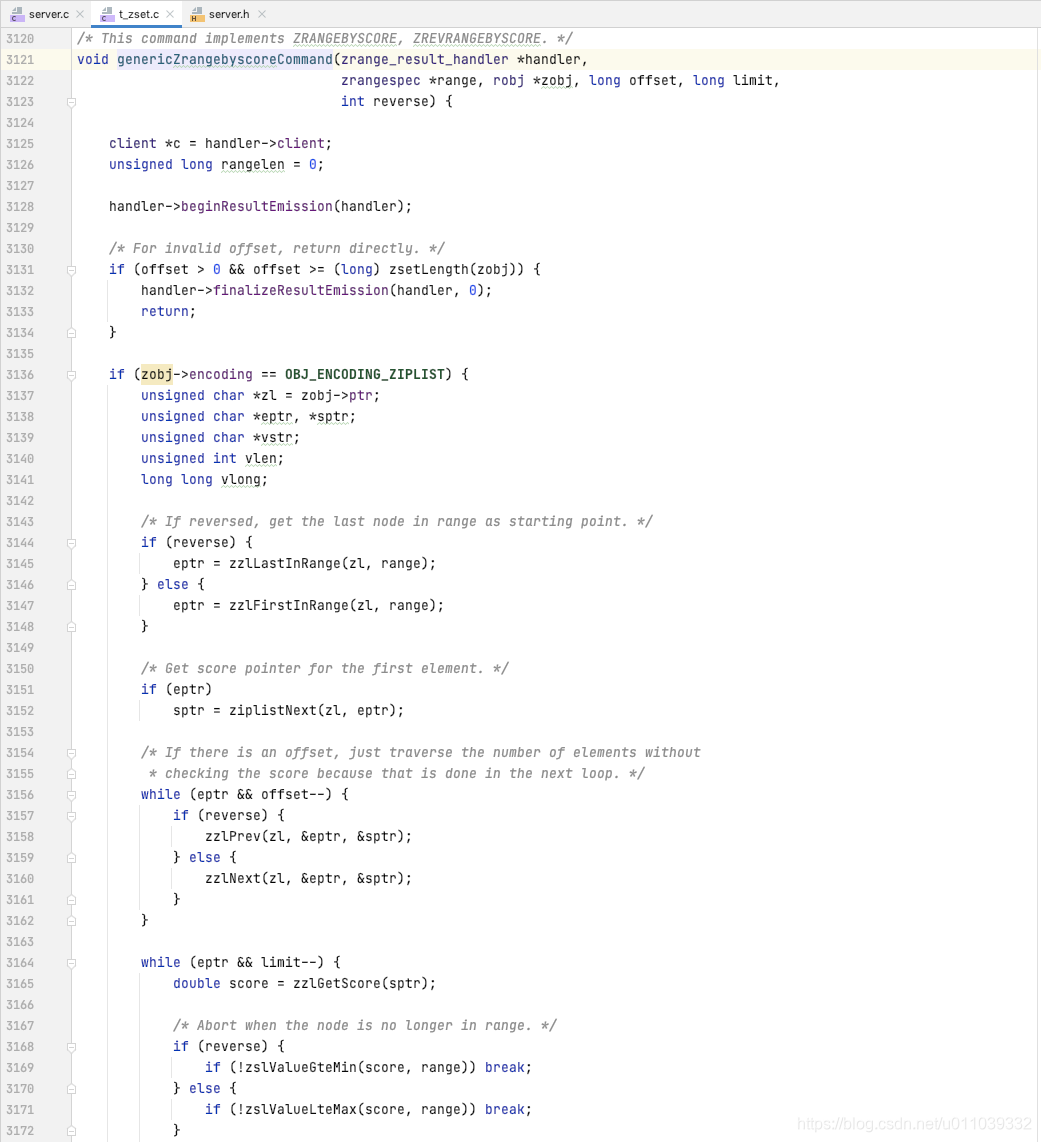Collapse the limit while loop at line 3164

click(71, 963)
